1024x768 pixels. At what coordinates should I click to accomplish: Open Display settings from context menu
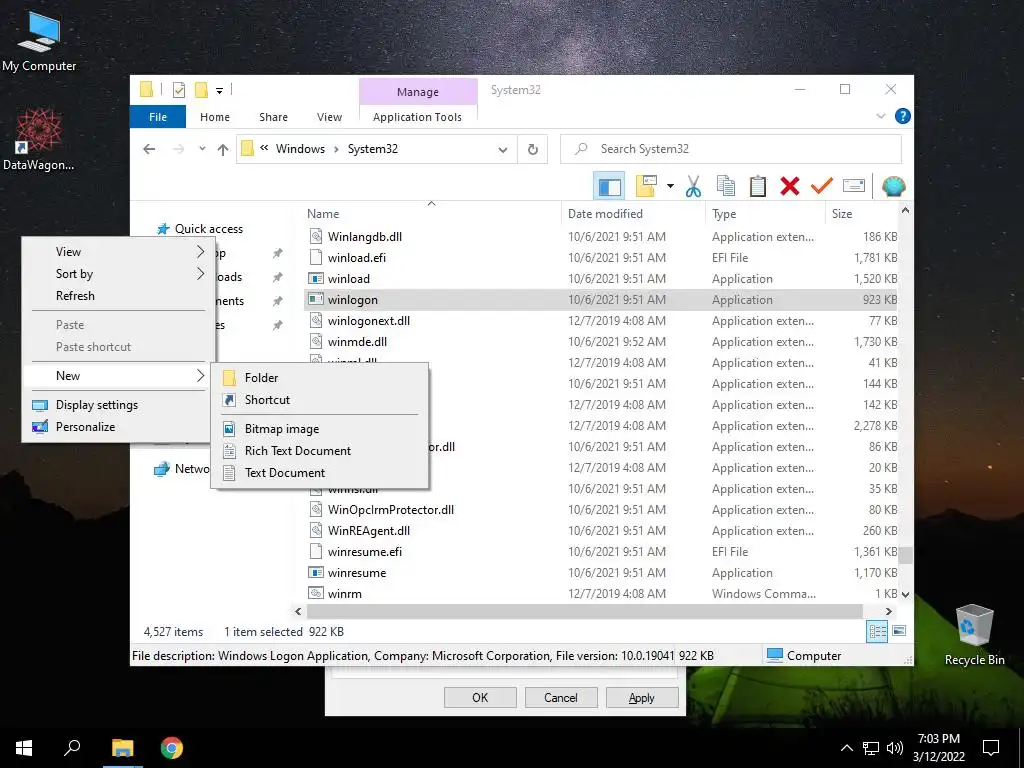119,405
